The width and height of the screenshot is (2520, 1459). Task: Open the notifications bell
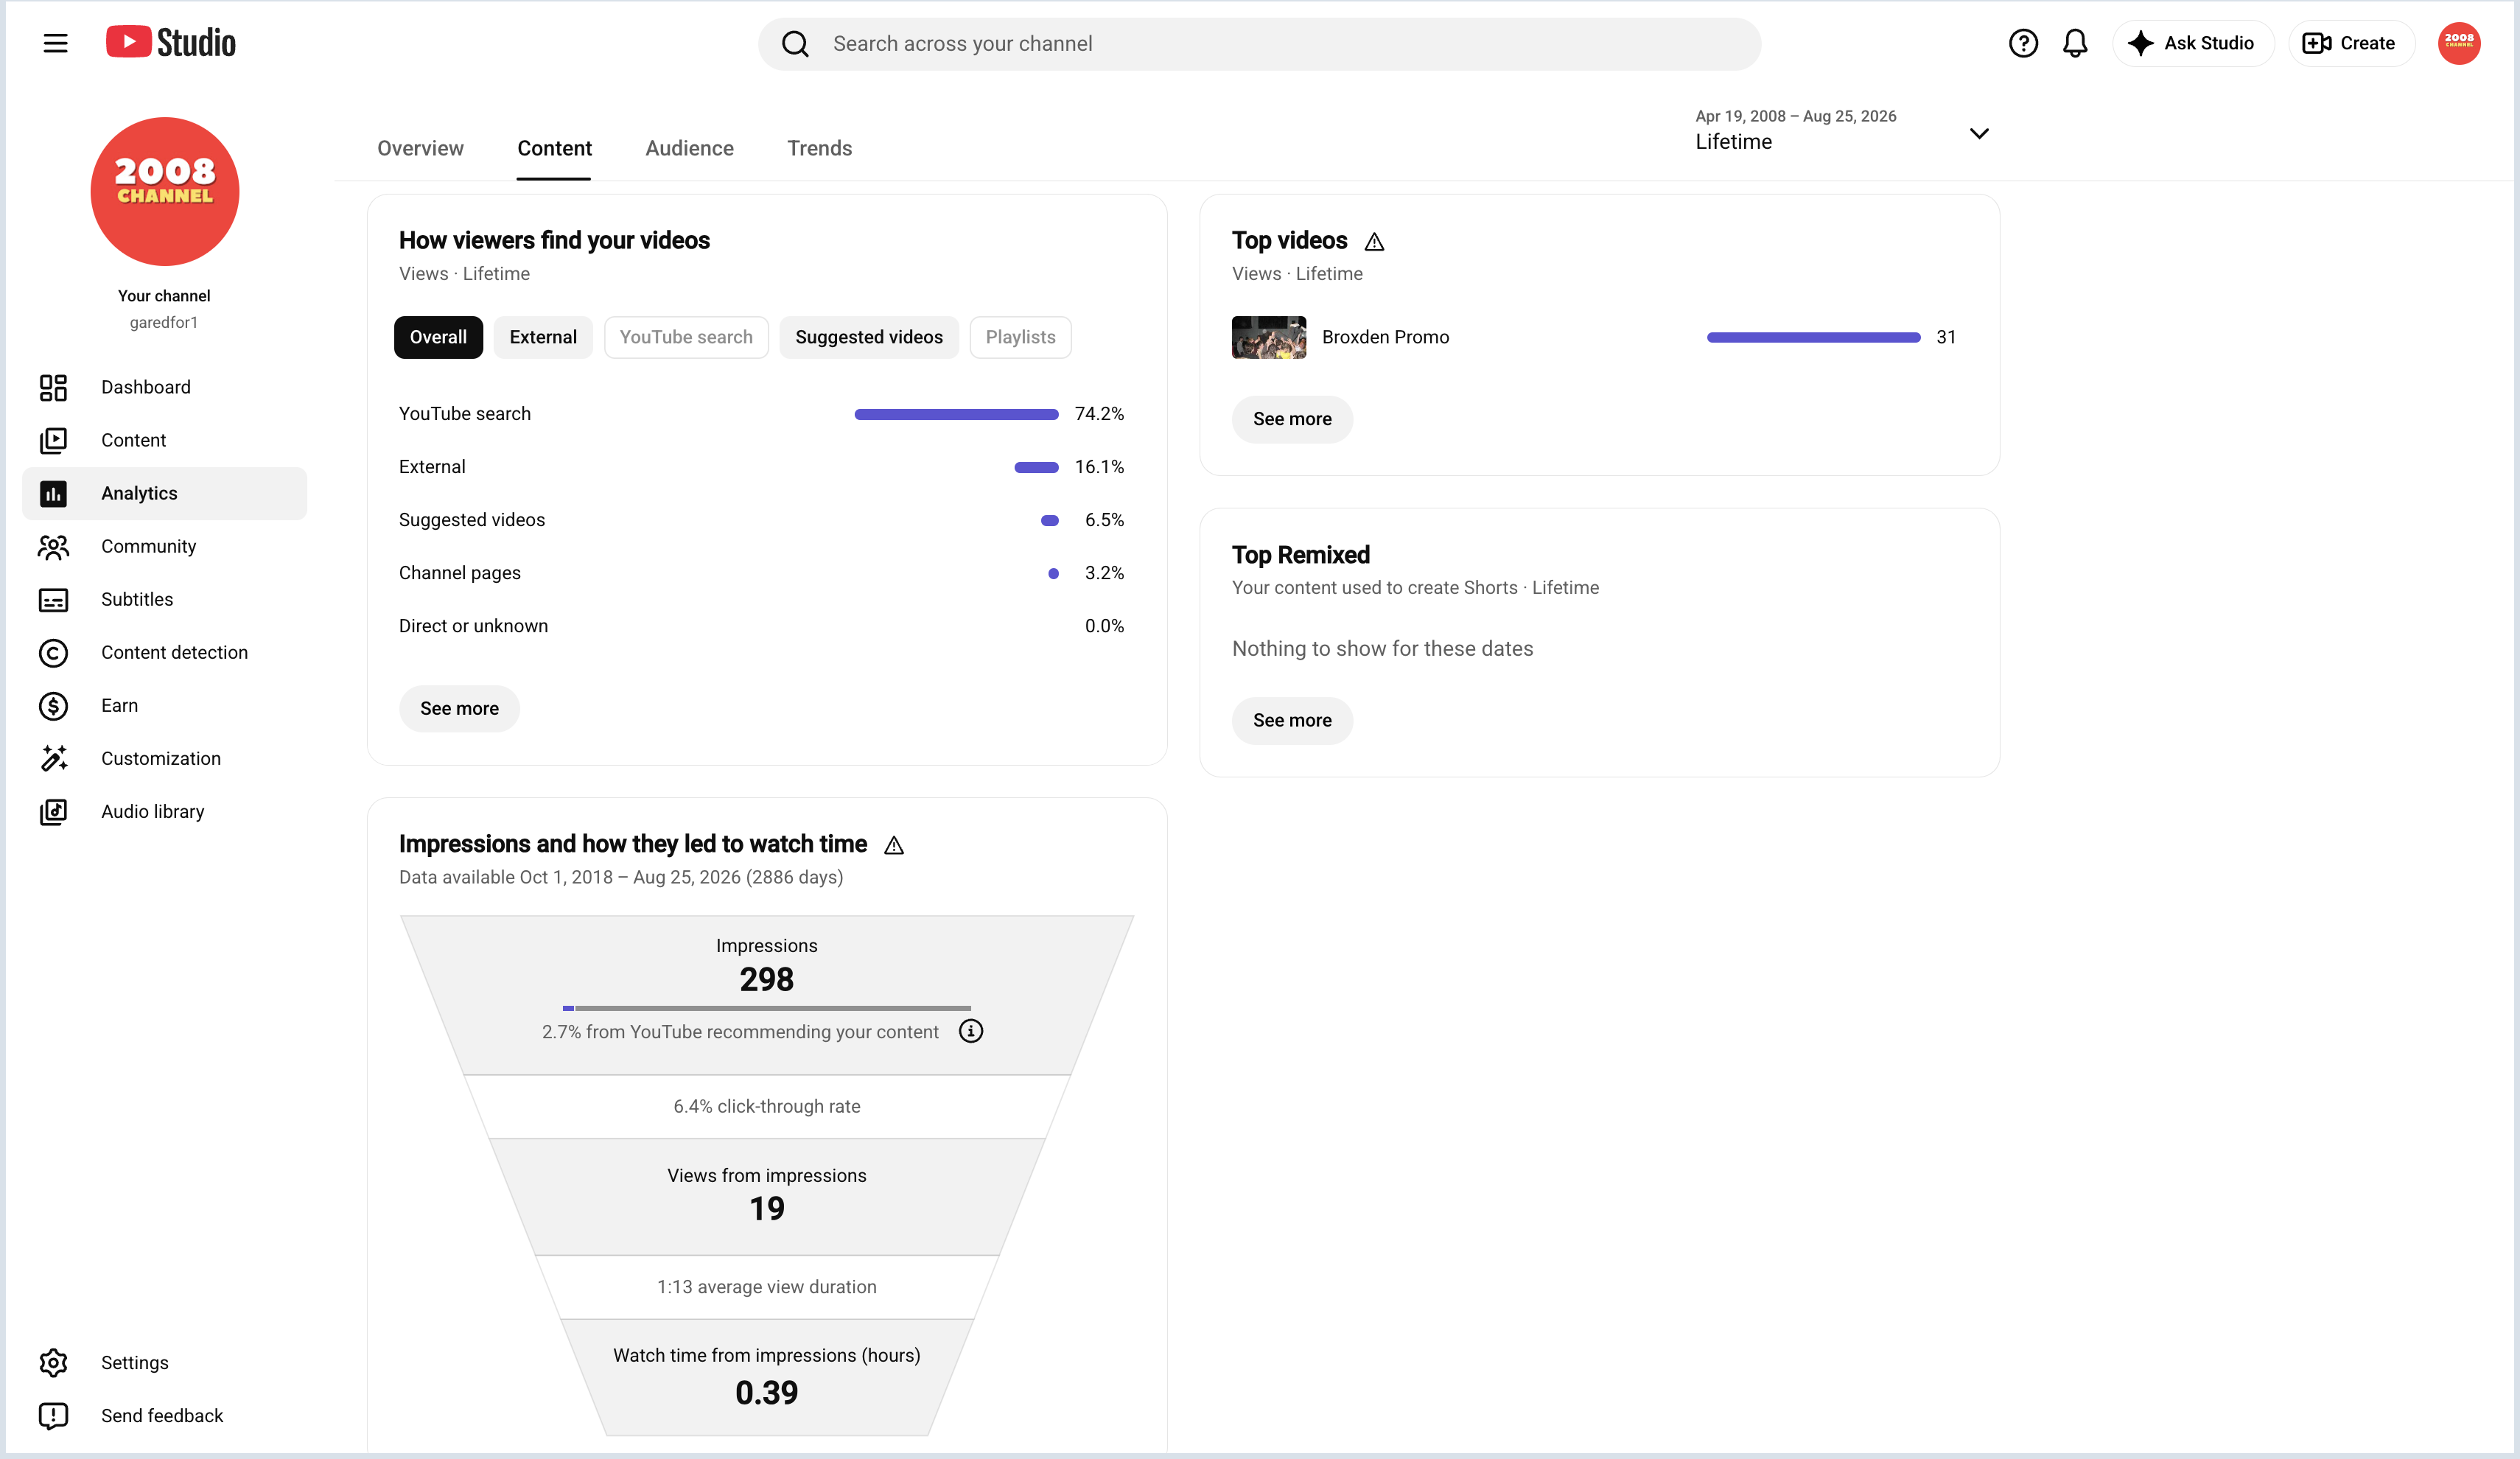[x=2074, y=43]
